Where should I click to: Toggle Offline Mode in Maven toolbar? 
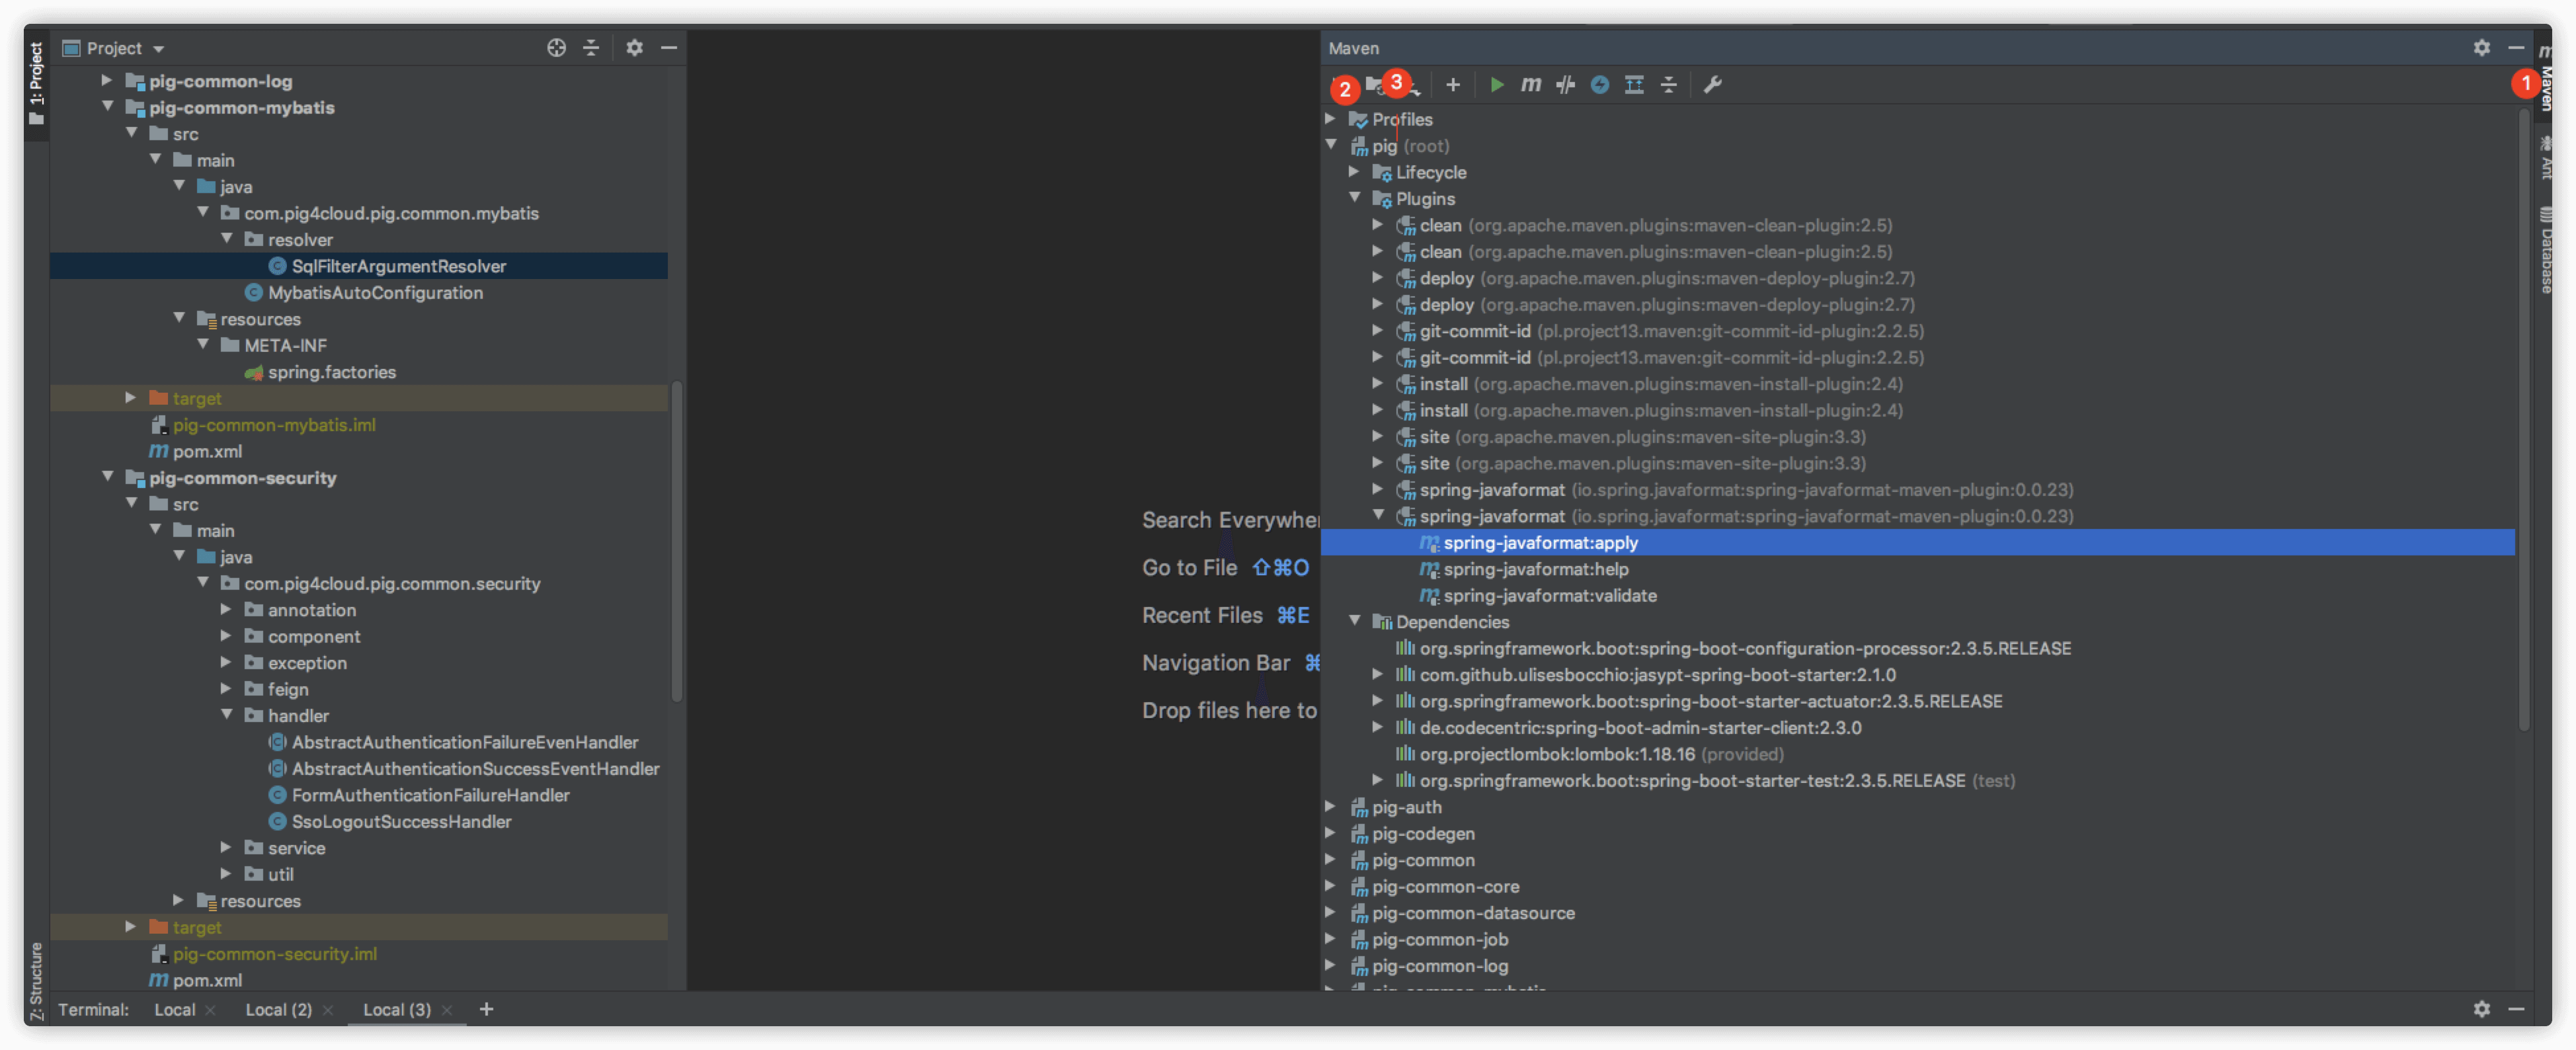[x=1565, y=85]
